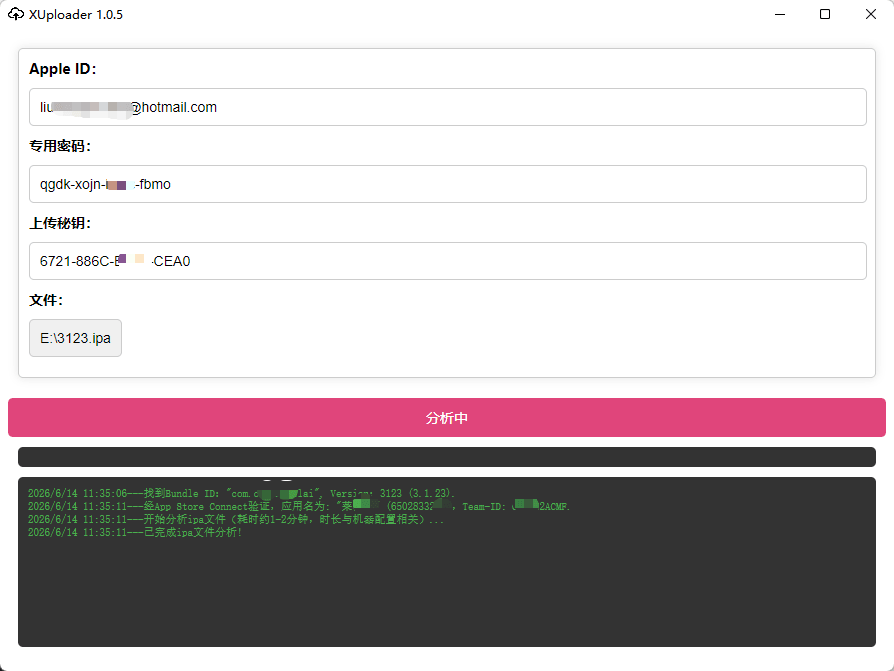Click the XUploader 1.0.5 window title
The height and width of the screenshot is (671, 894).
76,15
